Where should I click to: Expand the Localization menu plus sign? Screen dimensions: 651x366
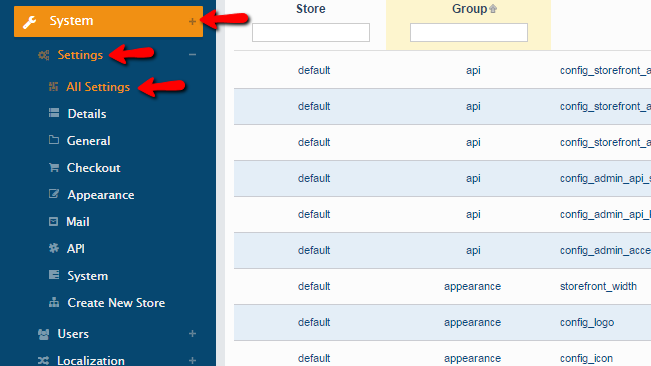192,360
